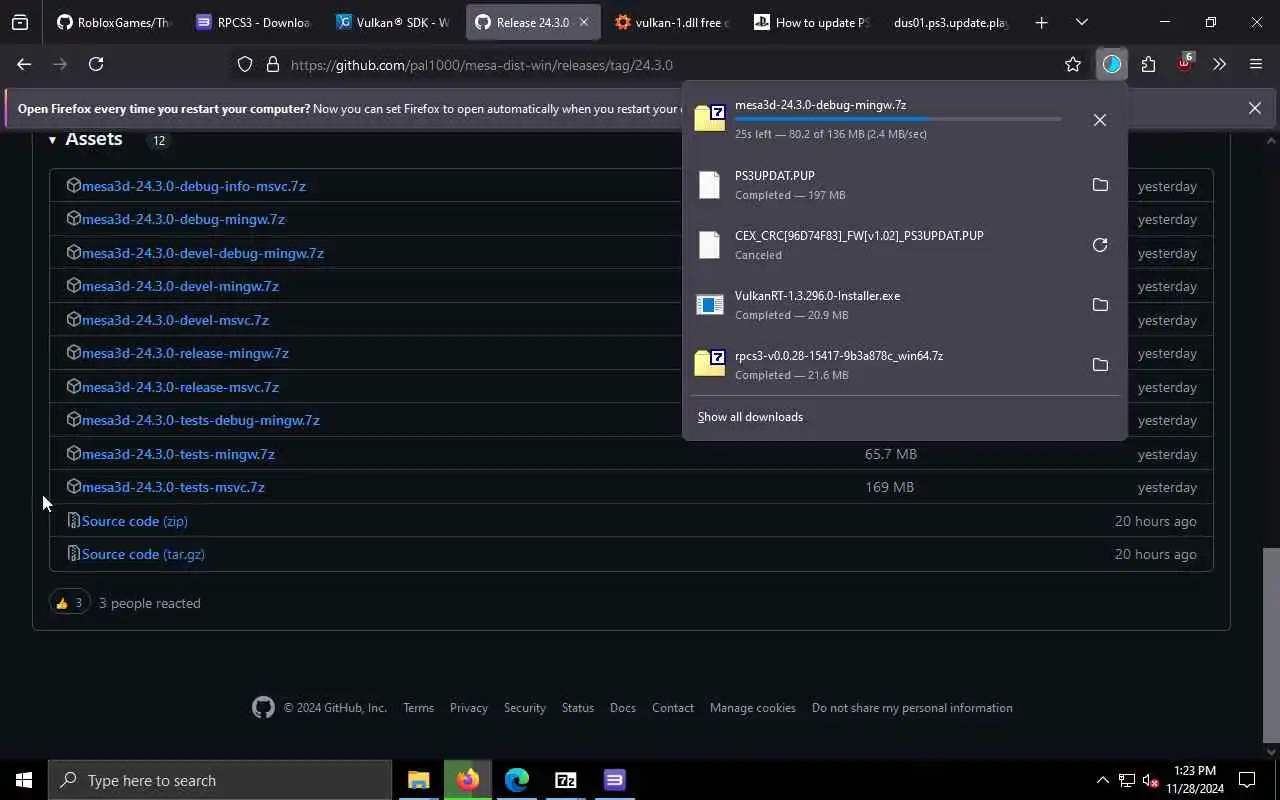1280x800 pixels.
Task: Show more toolbar tools chevron
Action: click(x=1220, y=64)
